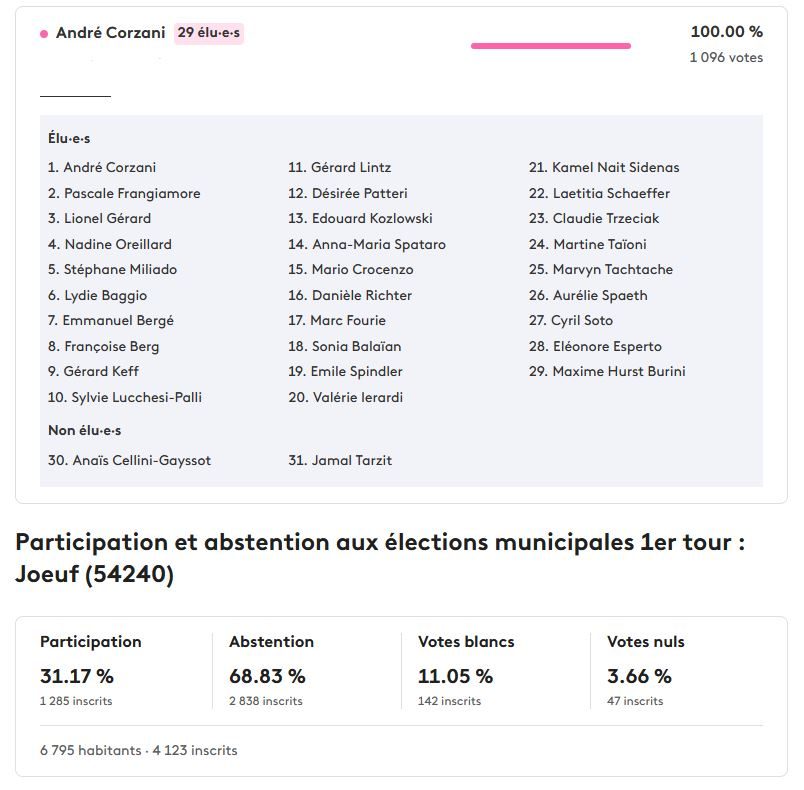Click the "Votes blancs" 11.05 % figure

[x=455, y=677]
